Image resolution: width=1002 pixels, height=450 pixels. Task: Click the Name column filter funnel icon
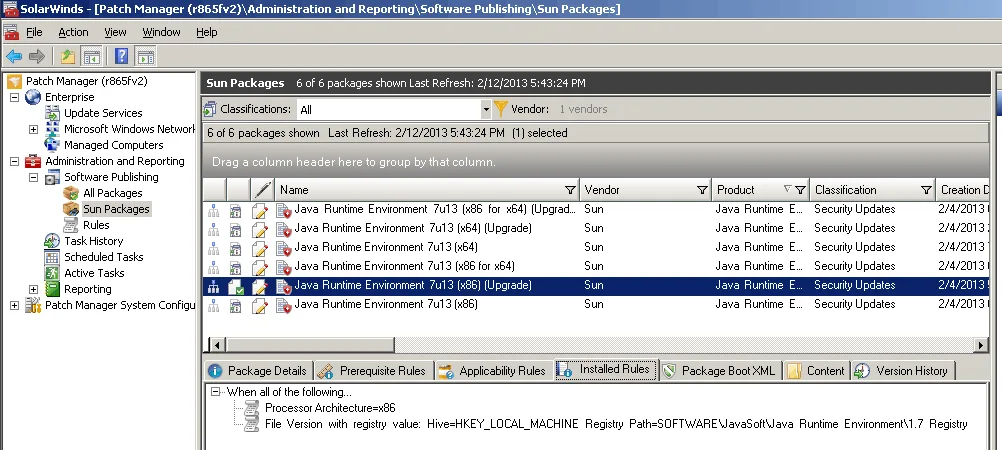(x=570, y=190)
